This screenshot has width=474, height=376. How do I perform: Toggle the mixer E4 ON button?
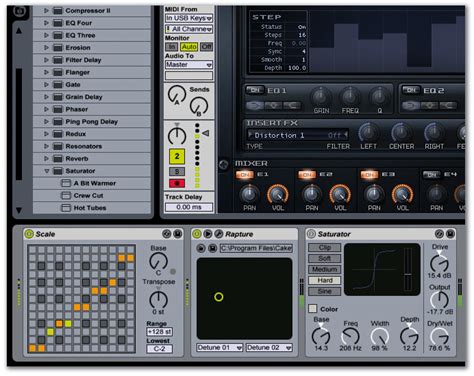point(432,174)
